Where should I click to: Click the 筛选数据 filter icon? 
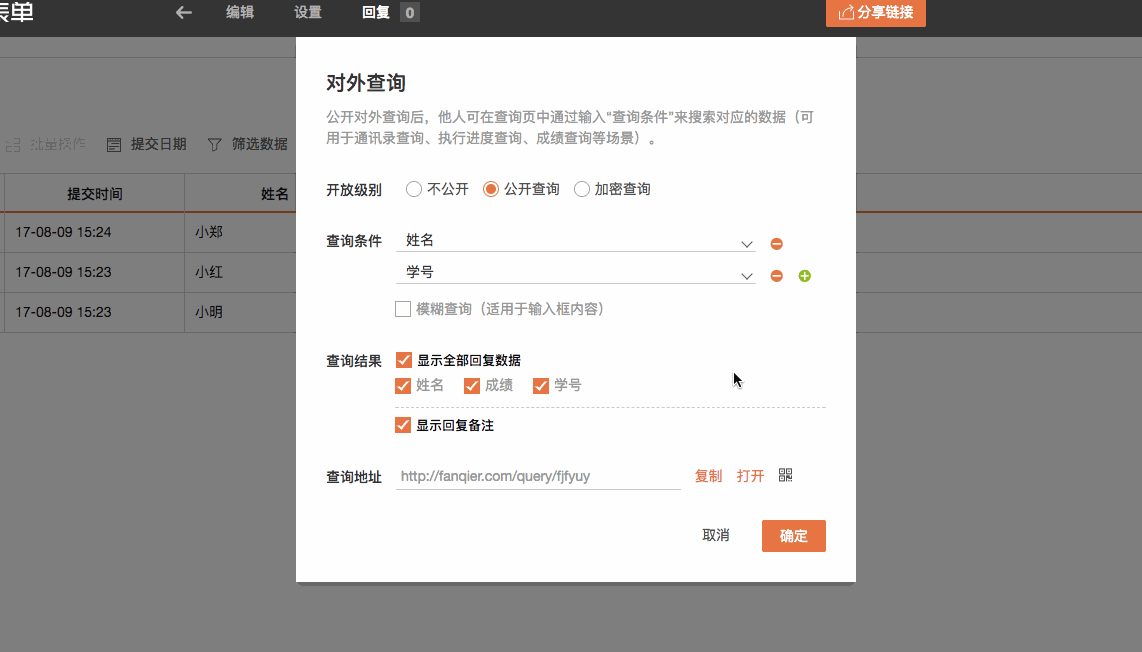[x=214, y=145]
